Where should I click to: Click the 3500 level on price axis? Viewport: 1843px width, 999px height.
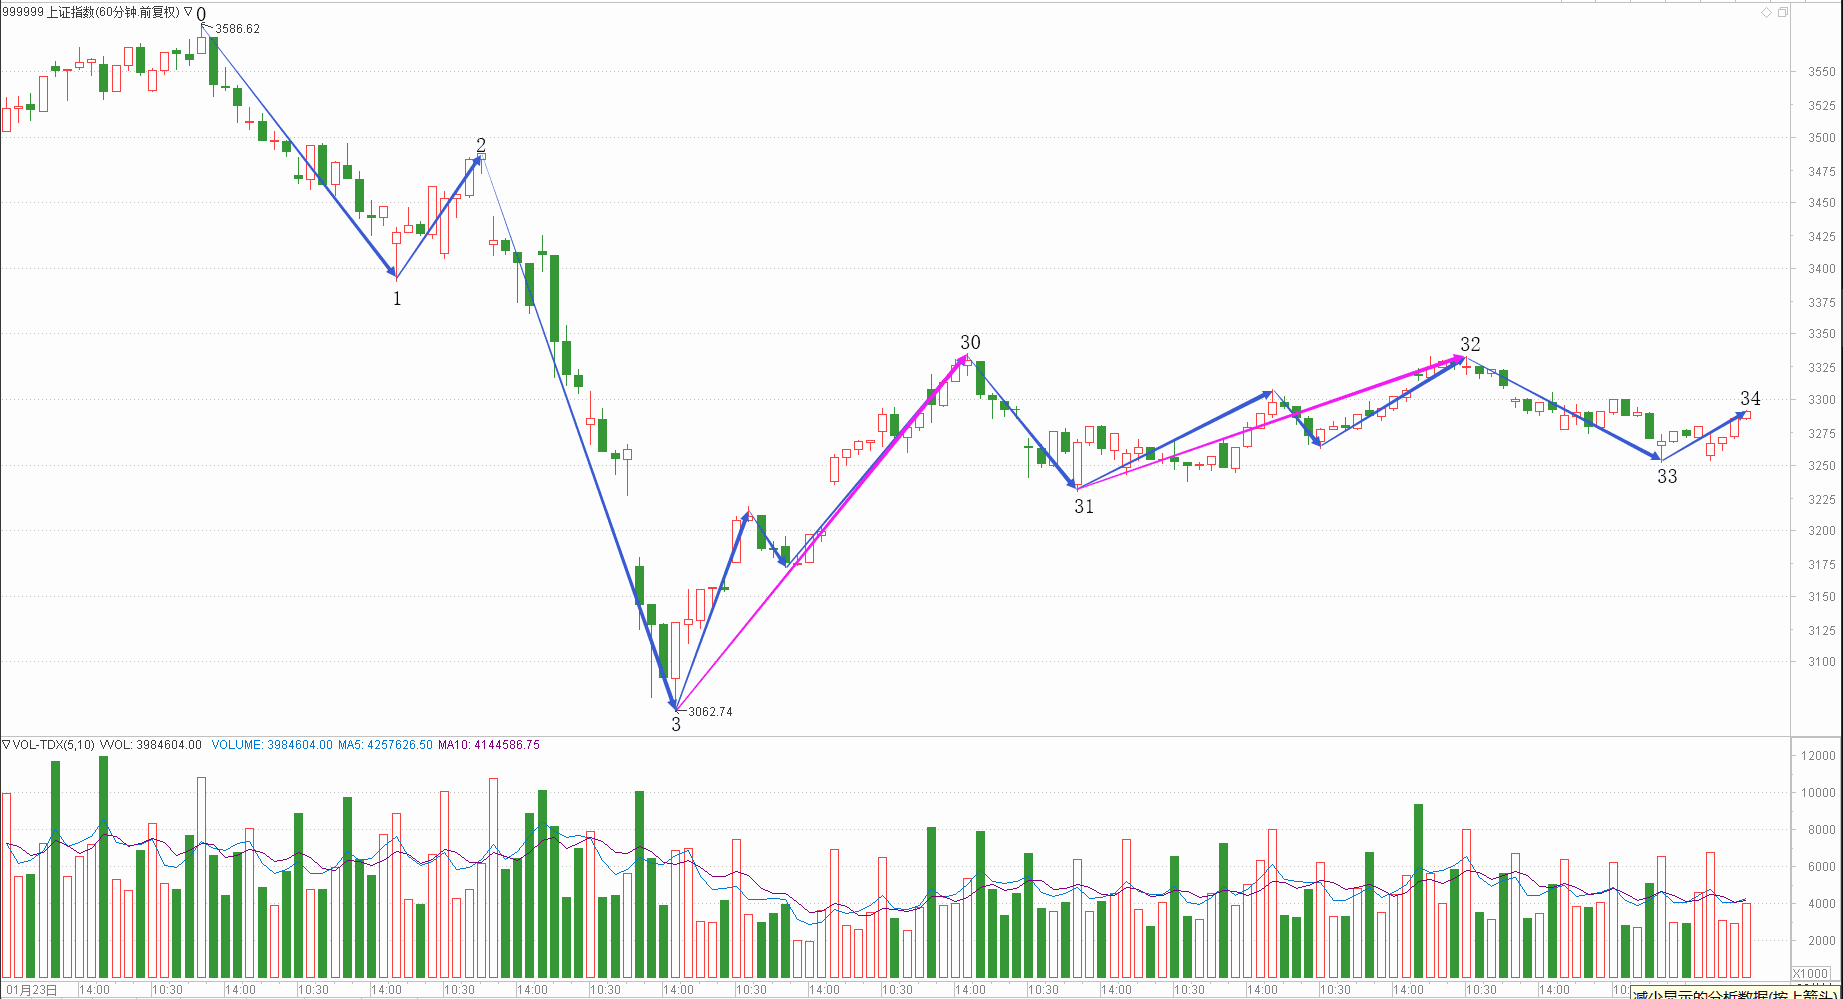pyautogui.click(x=1821, y=138)
